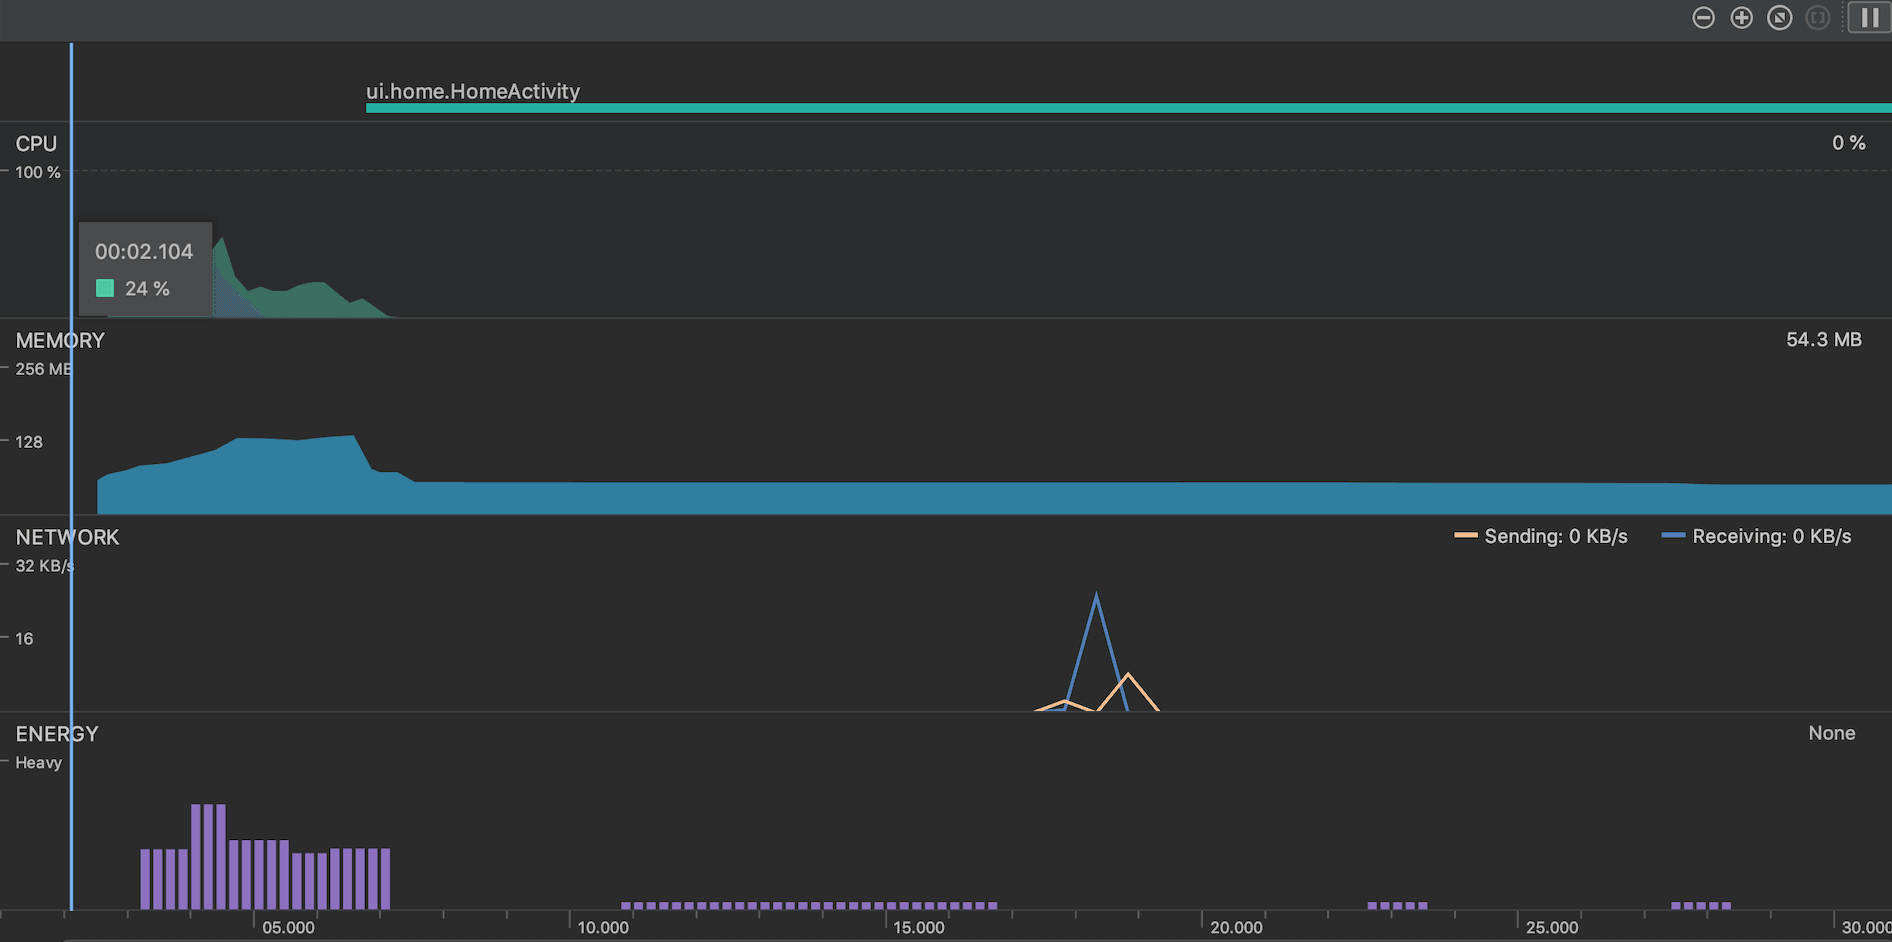
Task: Click the Sending legend orange swatch
Action: coord(1465,537)
